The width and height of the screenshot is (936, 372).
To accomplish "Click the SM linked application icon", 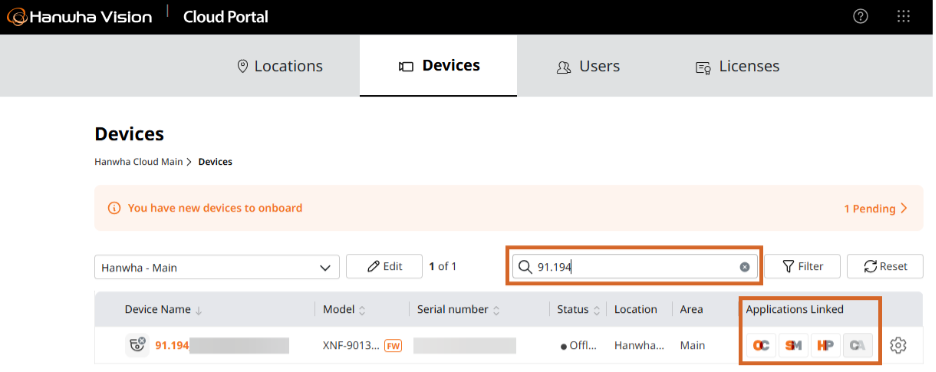I will click(x=793, y=345).
